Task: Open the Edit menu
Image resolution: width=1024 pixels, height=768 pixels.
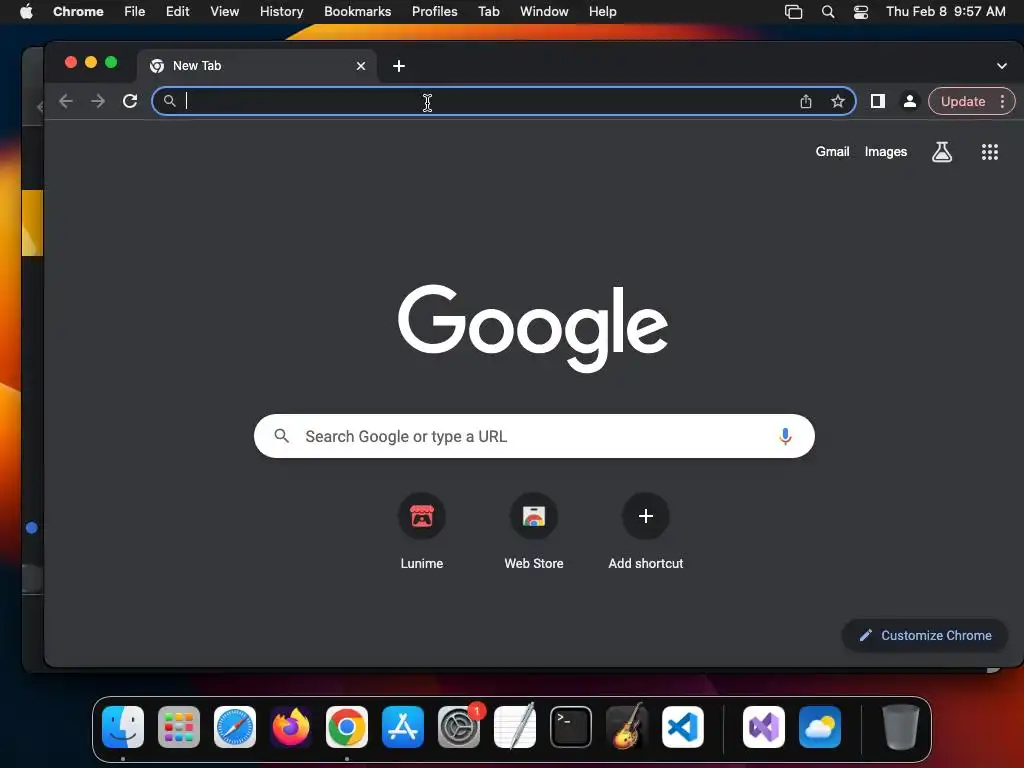Action: [x=178, y=11]
